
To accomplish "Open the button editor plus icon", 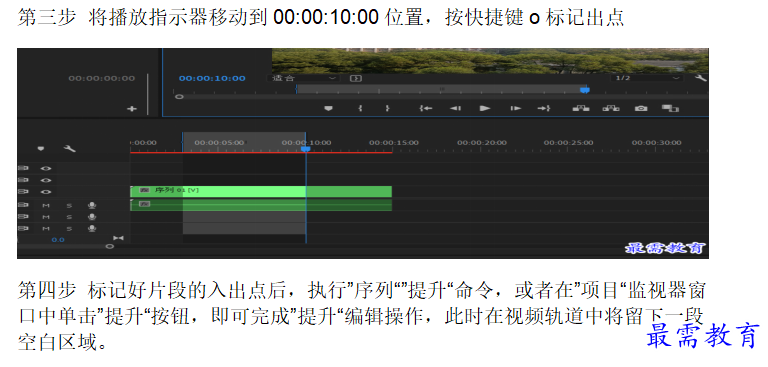I will point(132,109).
